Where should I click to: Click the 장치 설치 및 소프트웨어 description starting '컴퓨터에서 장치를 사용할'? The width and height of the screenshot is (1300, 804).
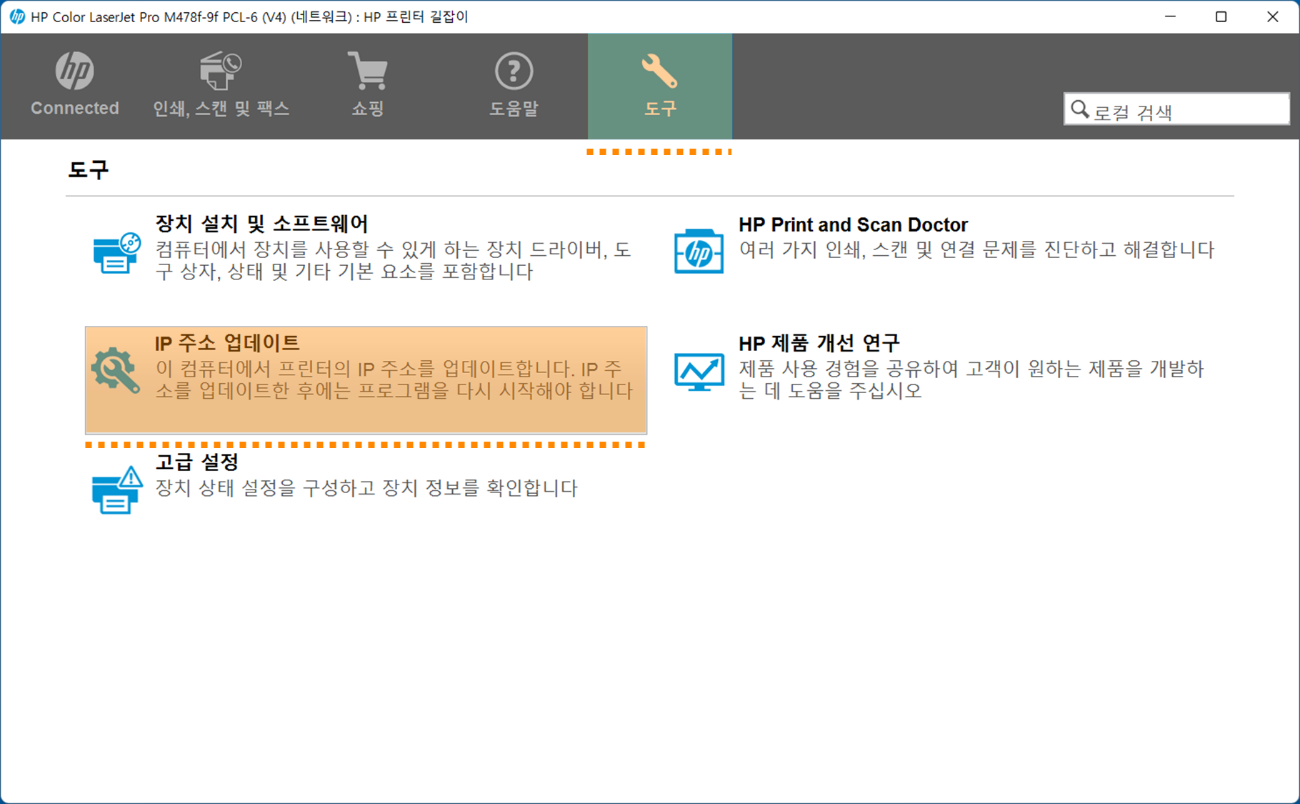[x=393, y=260]
